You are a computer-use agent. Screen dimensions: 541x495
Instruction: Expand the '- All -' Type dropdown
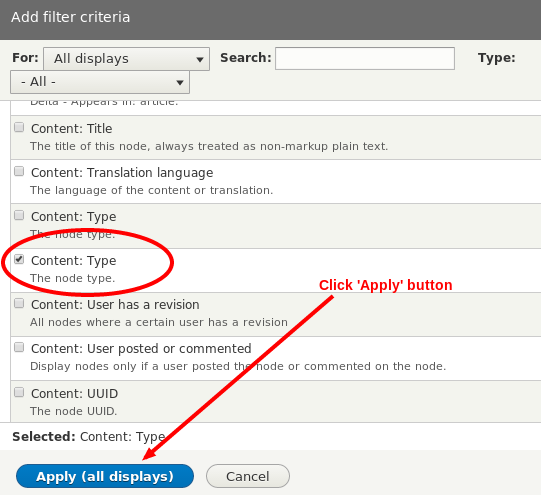pos(100,82)
